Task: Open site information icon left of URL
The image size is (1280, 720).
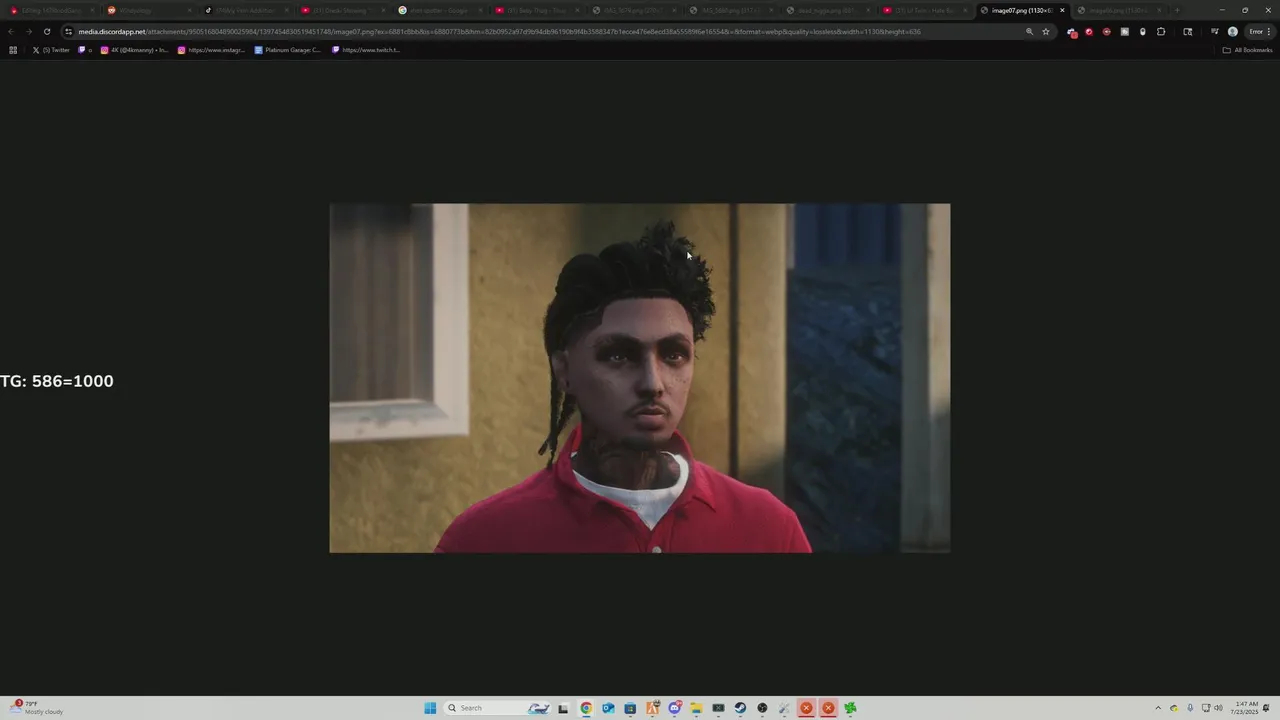Action: pos(69,31)
